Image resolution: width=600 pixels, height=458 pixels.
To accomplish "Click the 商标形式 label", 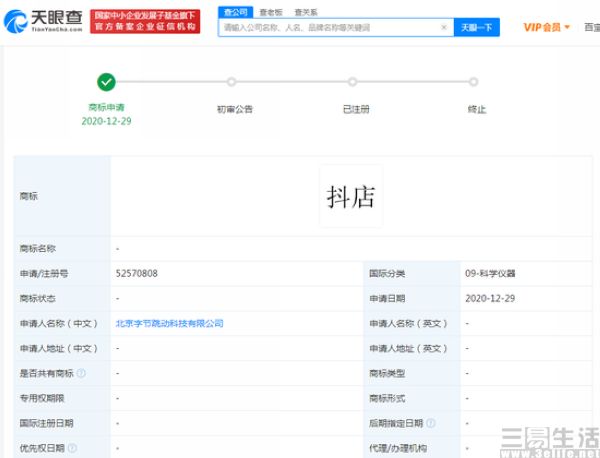I will tap(387, 398).
